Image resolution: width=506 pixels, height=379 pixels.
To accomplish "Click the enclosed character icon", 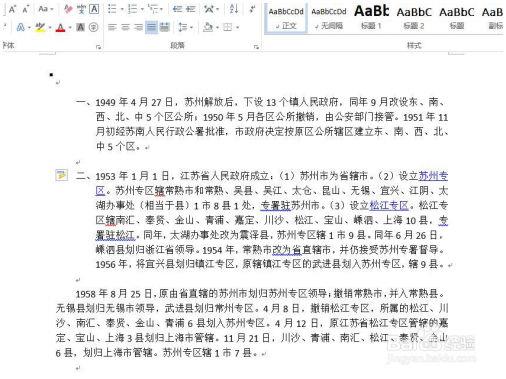I will click(94, 27).
